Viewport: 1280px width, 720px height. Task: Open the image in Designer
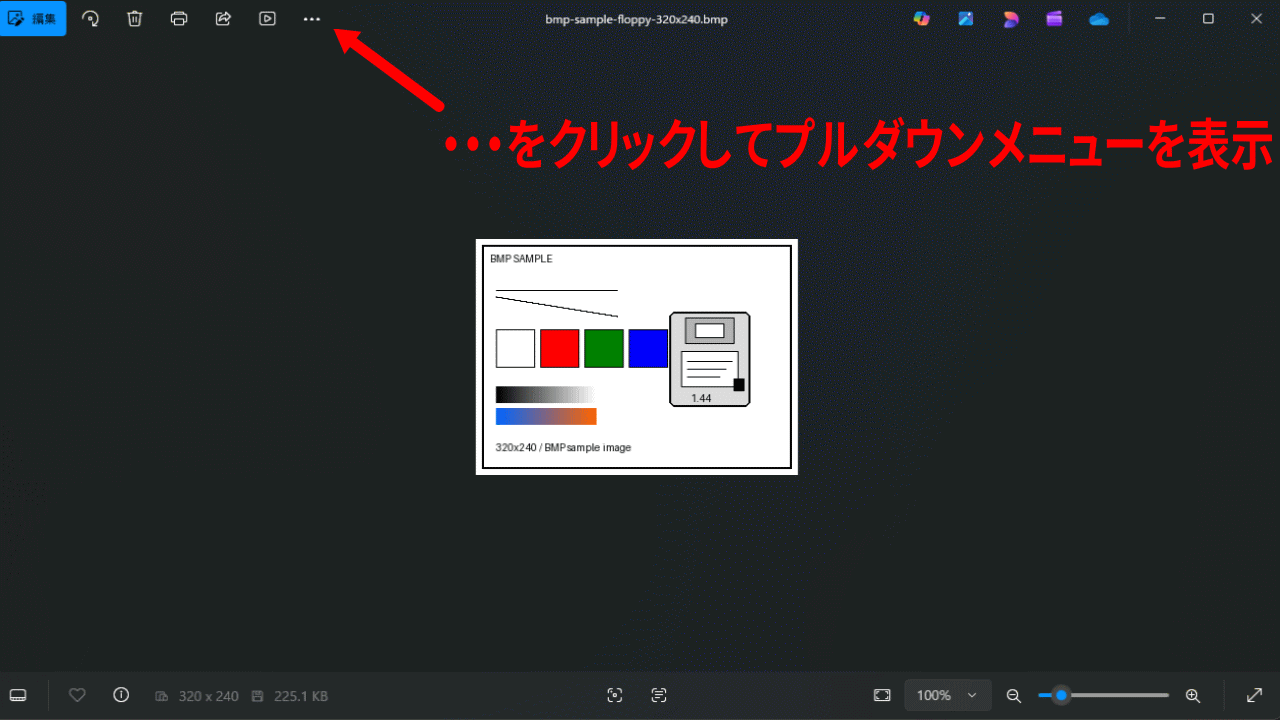click(1011, 18)
